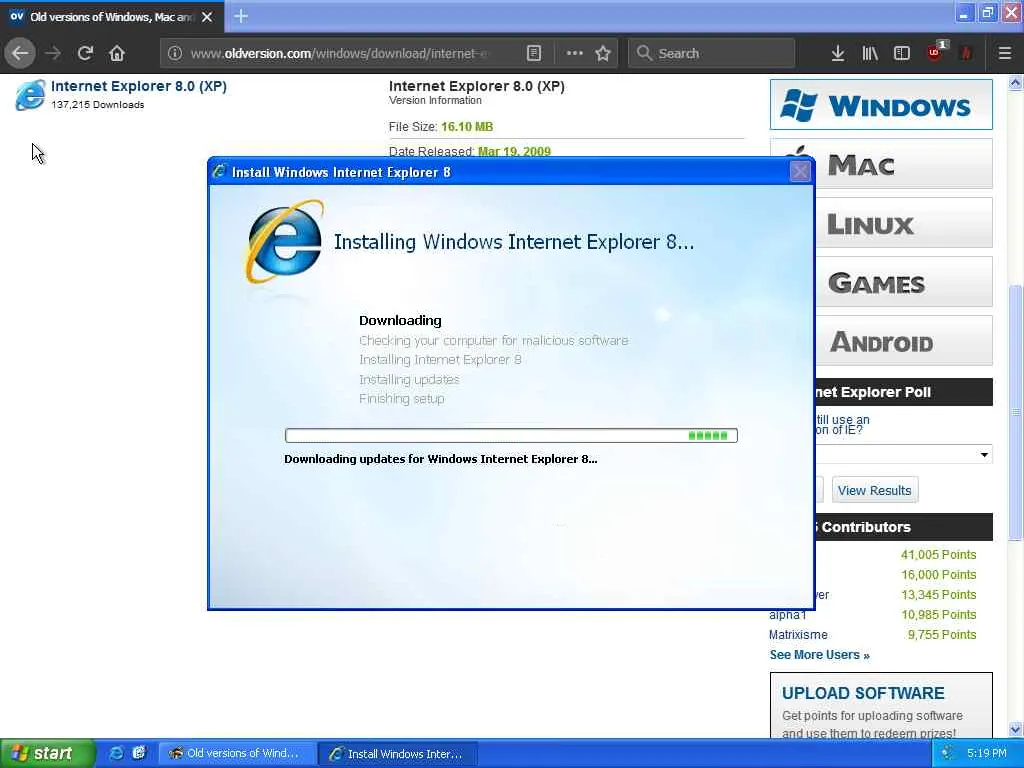1024x768 pixels.
Task: Open the Matrixisme contributor link
Action: click(x=798, y=635)
